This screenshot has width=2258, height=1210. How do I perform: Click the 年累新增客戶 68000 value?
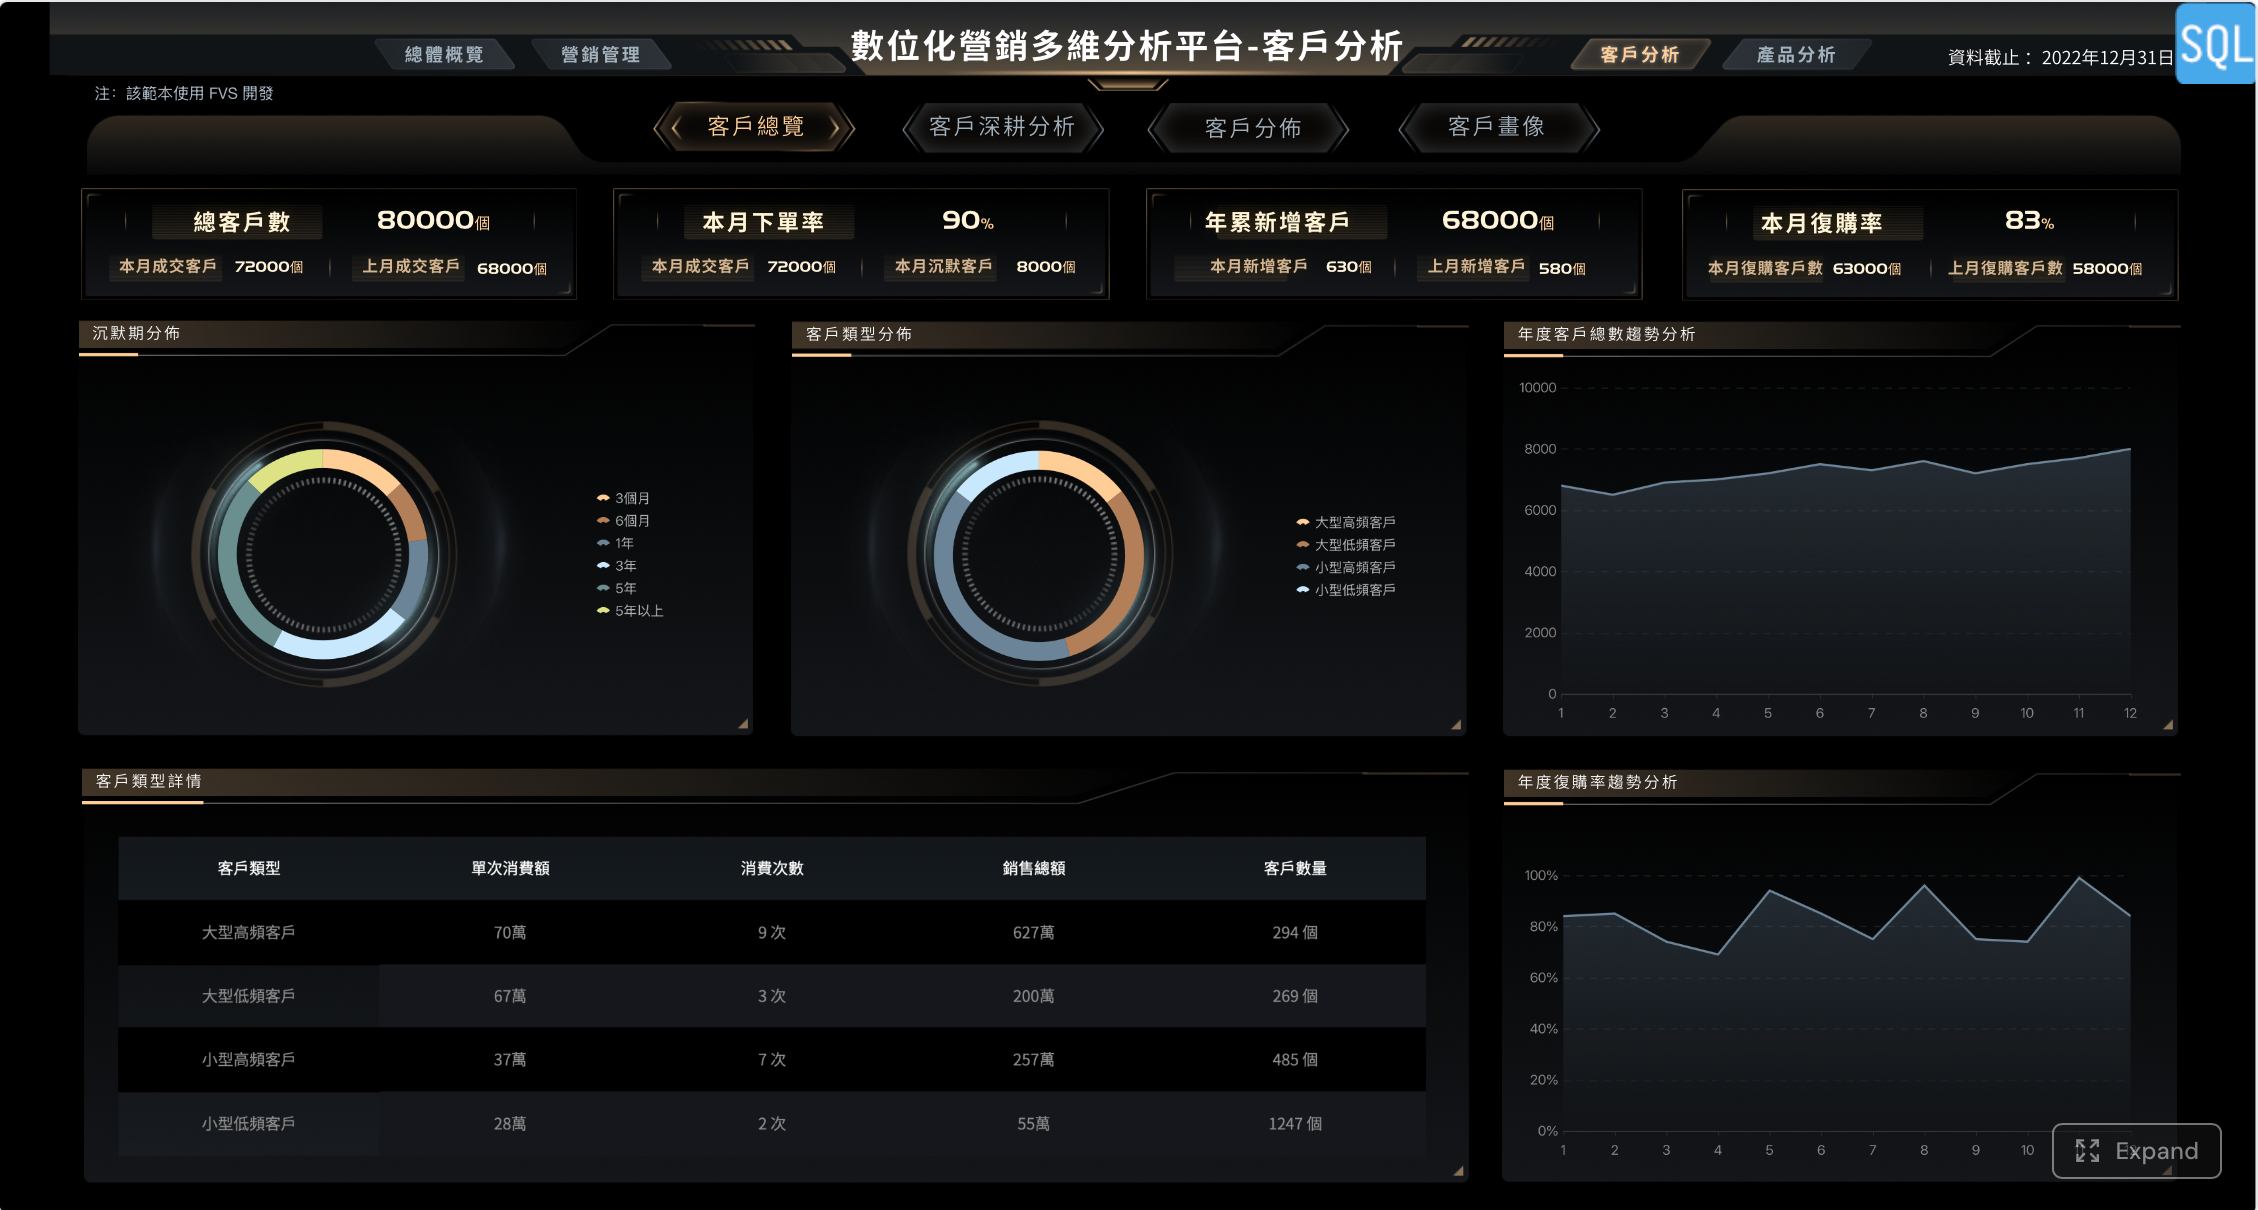click(1498, 220)
